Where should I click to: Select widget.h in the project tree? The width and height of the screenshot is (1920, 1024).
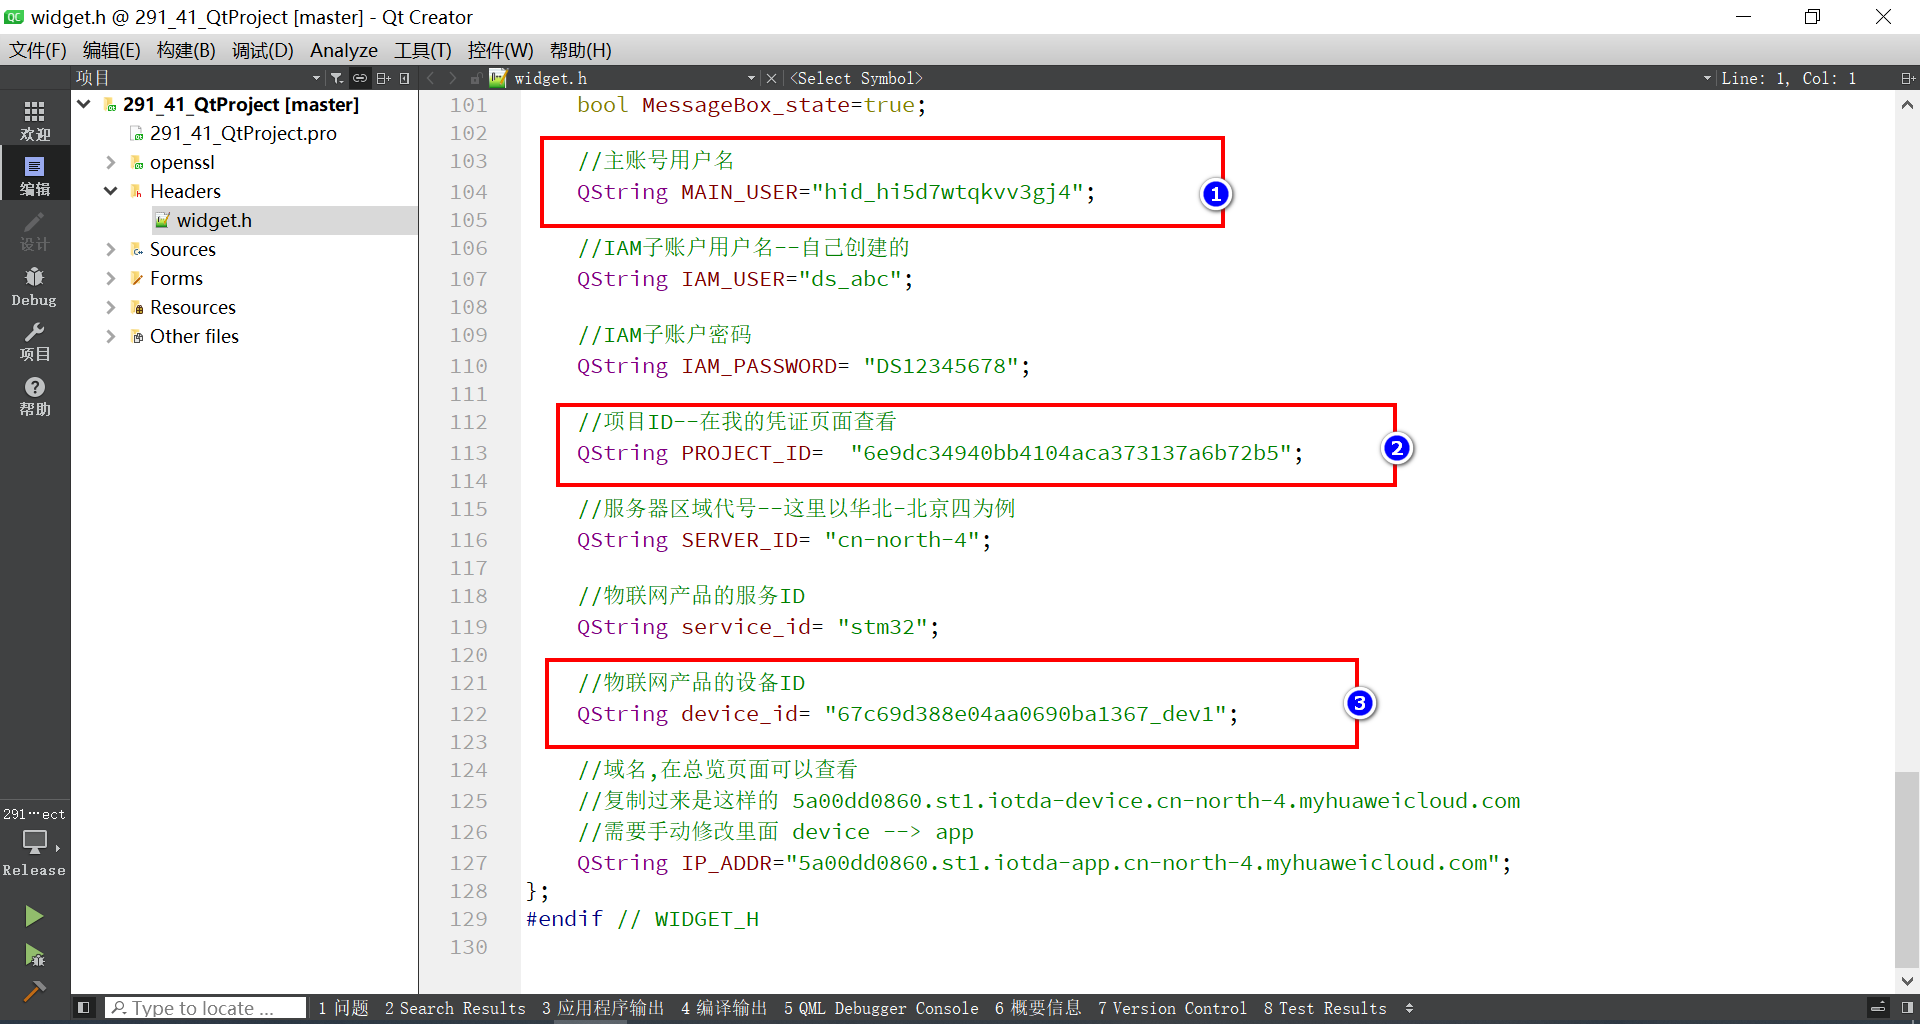tap(214, 220)
